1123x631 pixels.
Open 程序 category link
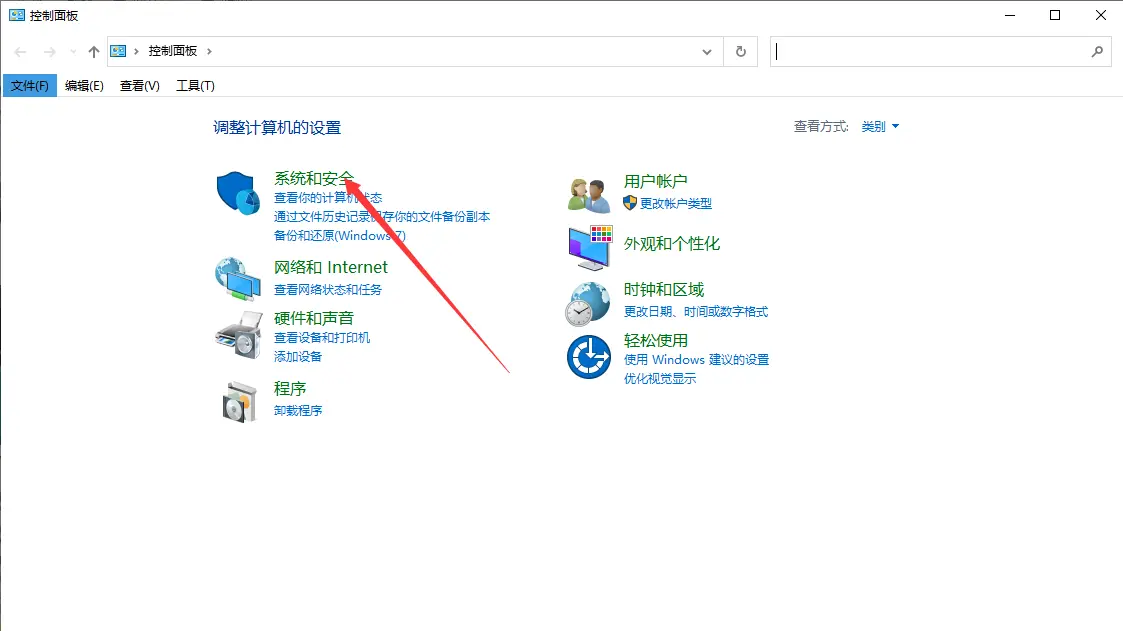[x=290, y=389]
